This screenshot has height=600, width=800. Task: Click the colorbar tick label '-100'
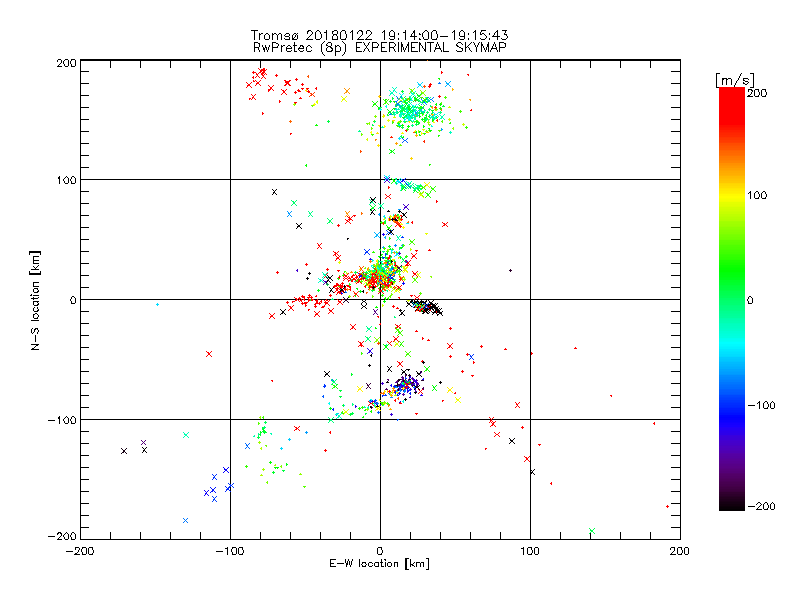[761, 405]
